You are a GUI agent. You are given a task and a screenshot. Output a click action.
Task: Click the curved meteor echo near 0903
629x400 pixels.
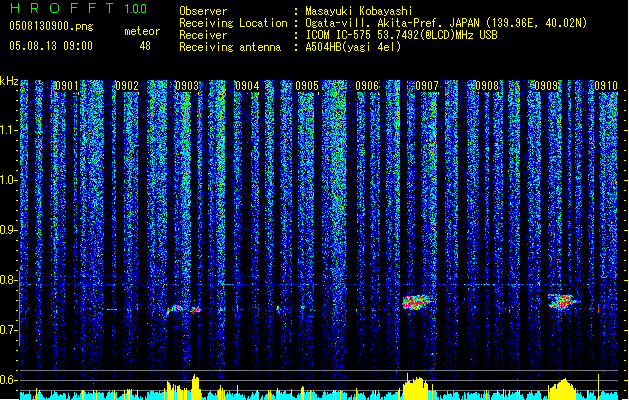click(x=175, y=309)
